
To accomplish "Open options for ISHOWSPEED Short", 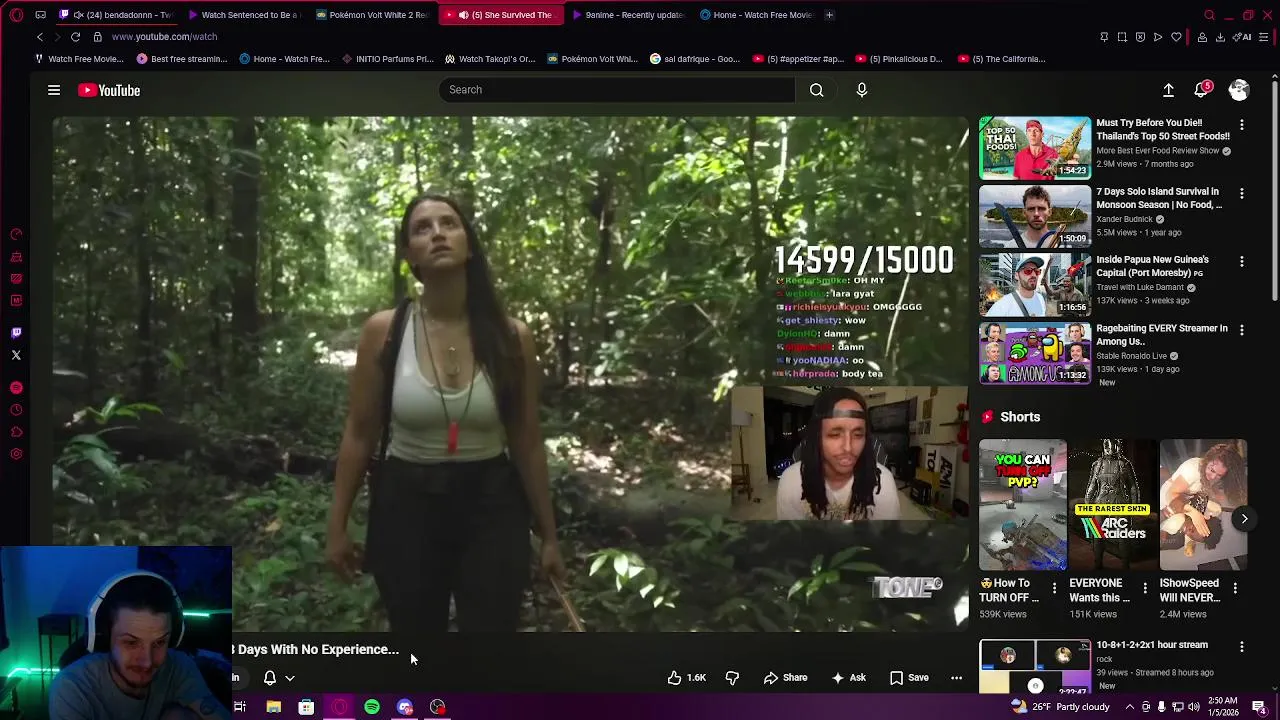I will click(1235, 588).
